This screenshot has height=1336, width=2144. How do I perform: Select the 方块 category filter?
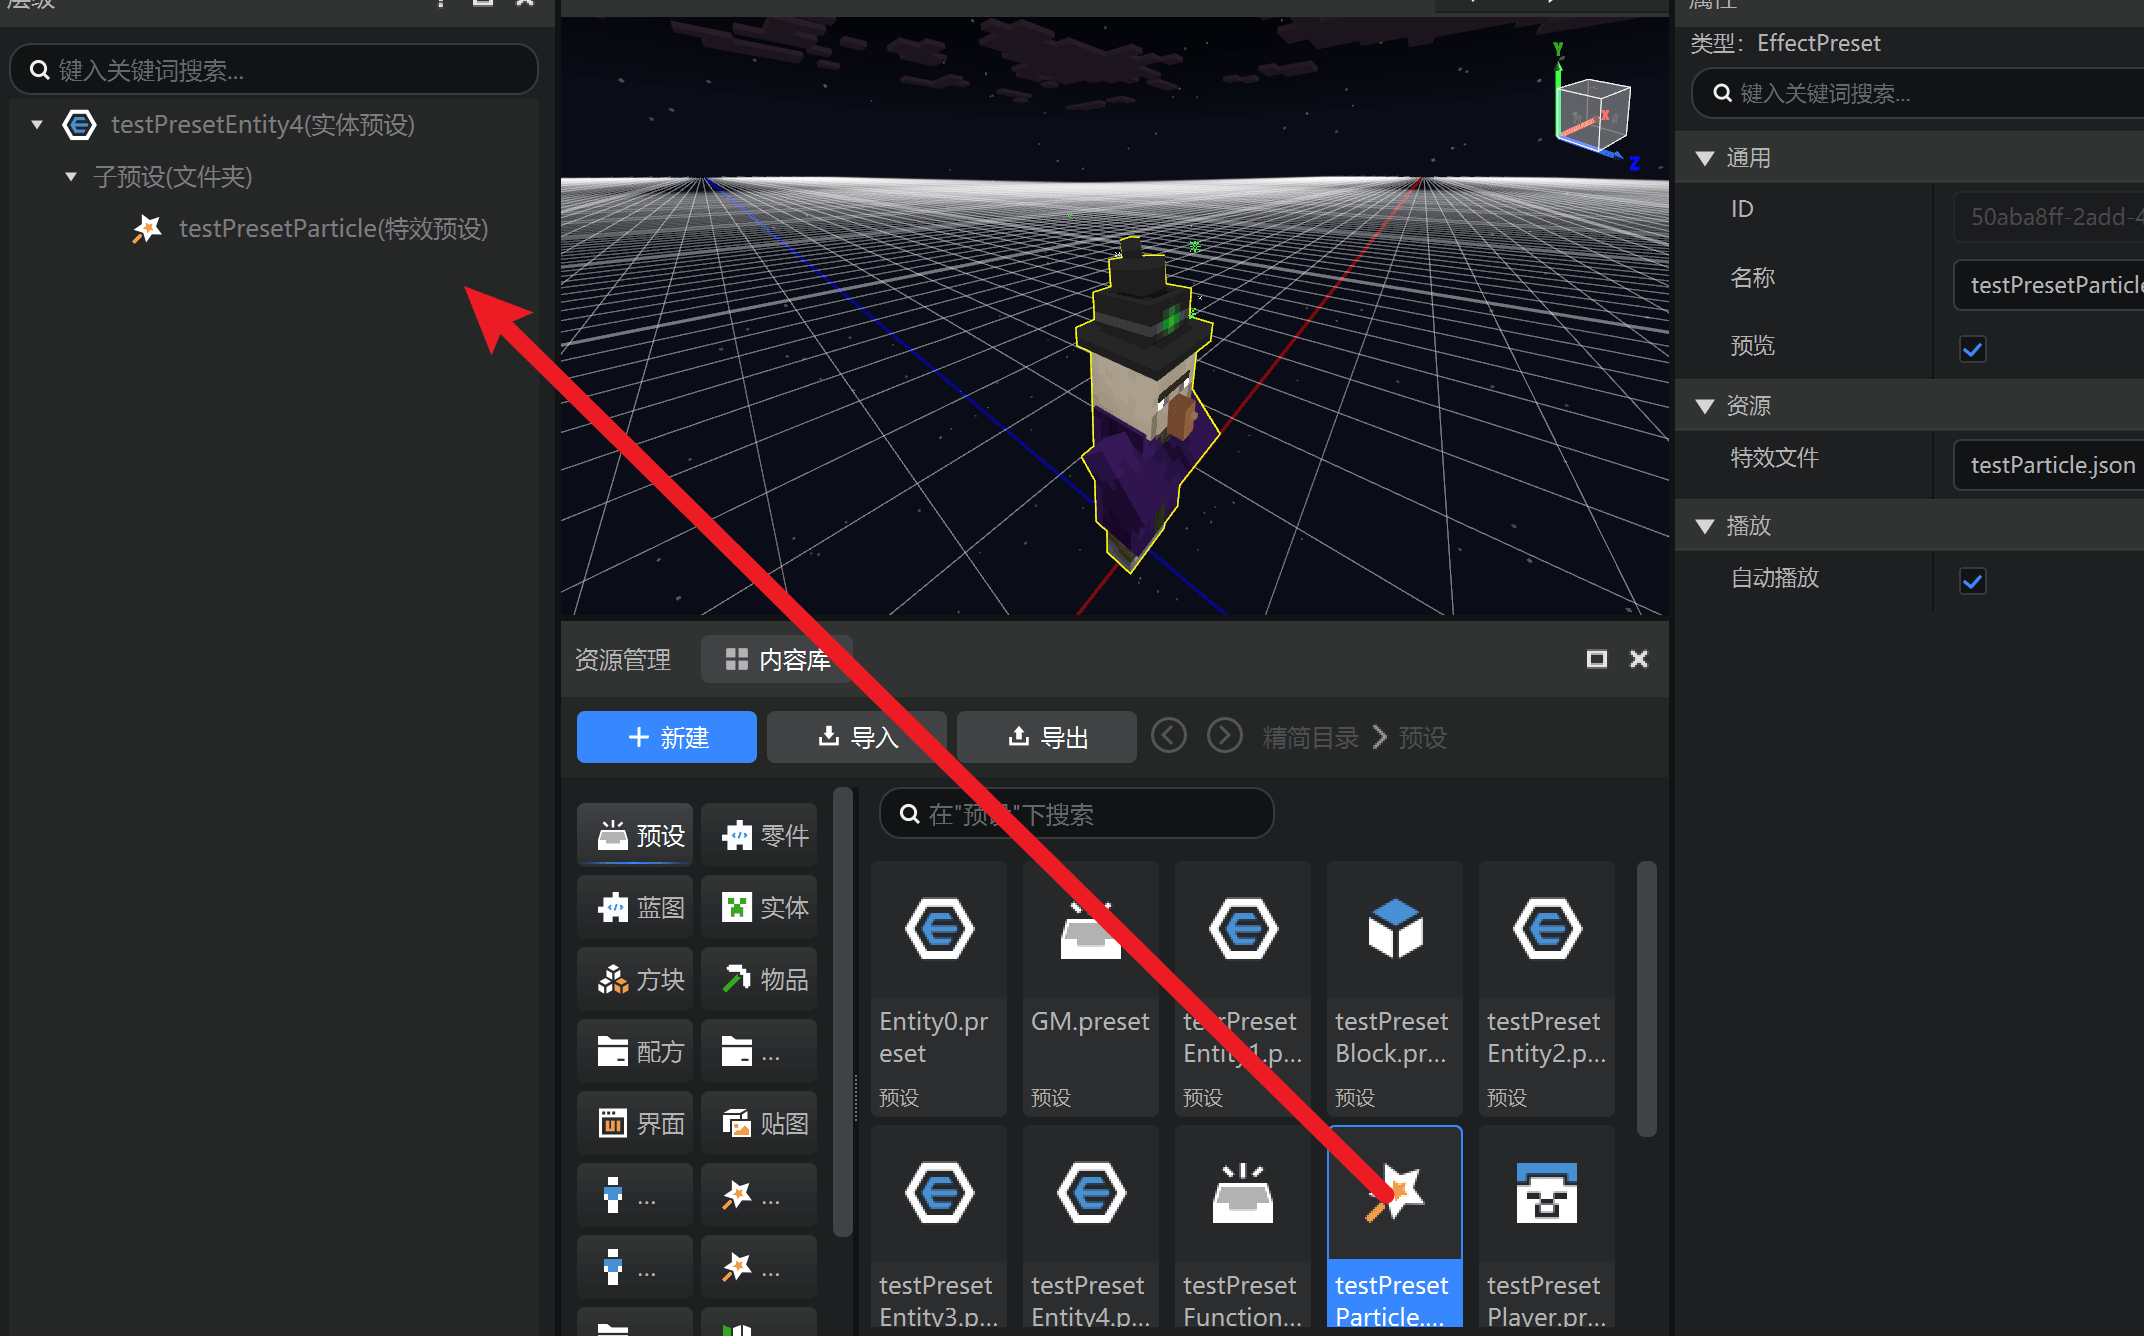635,979
